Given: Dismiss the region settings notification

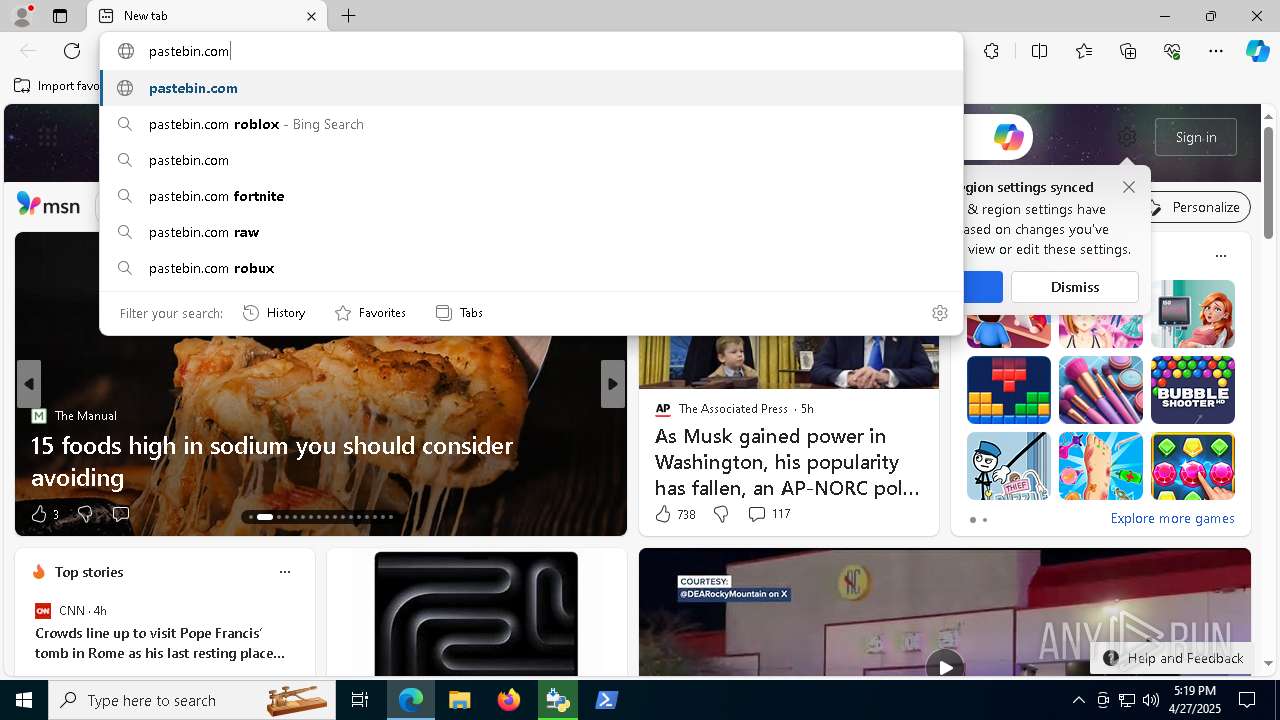Looking at the screenshot, I should tap(1075, 287).
